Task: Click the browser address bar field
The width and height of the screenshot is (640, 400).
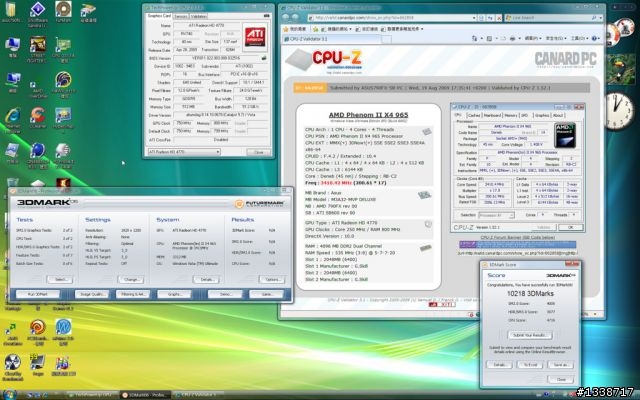Action: click(x=390, y=18)
